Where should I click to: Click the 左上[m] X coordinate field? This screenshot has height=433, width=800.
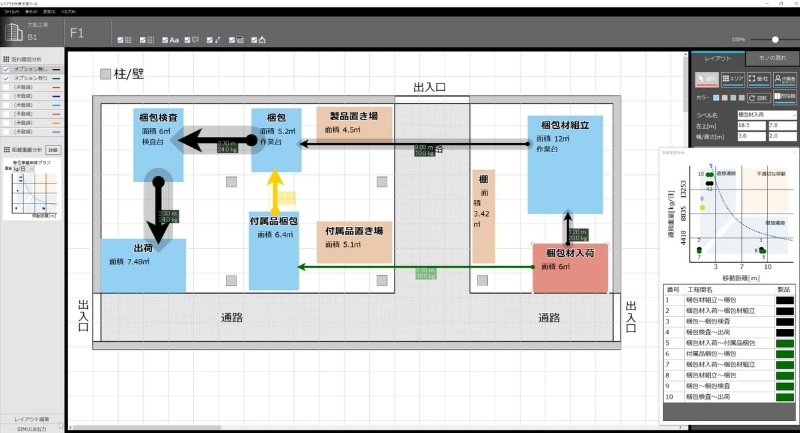(x=750, y=125)
